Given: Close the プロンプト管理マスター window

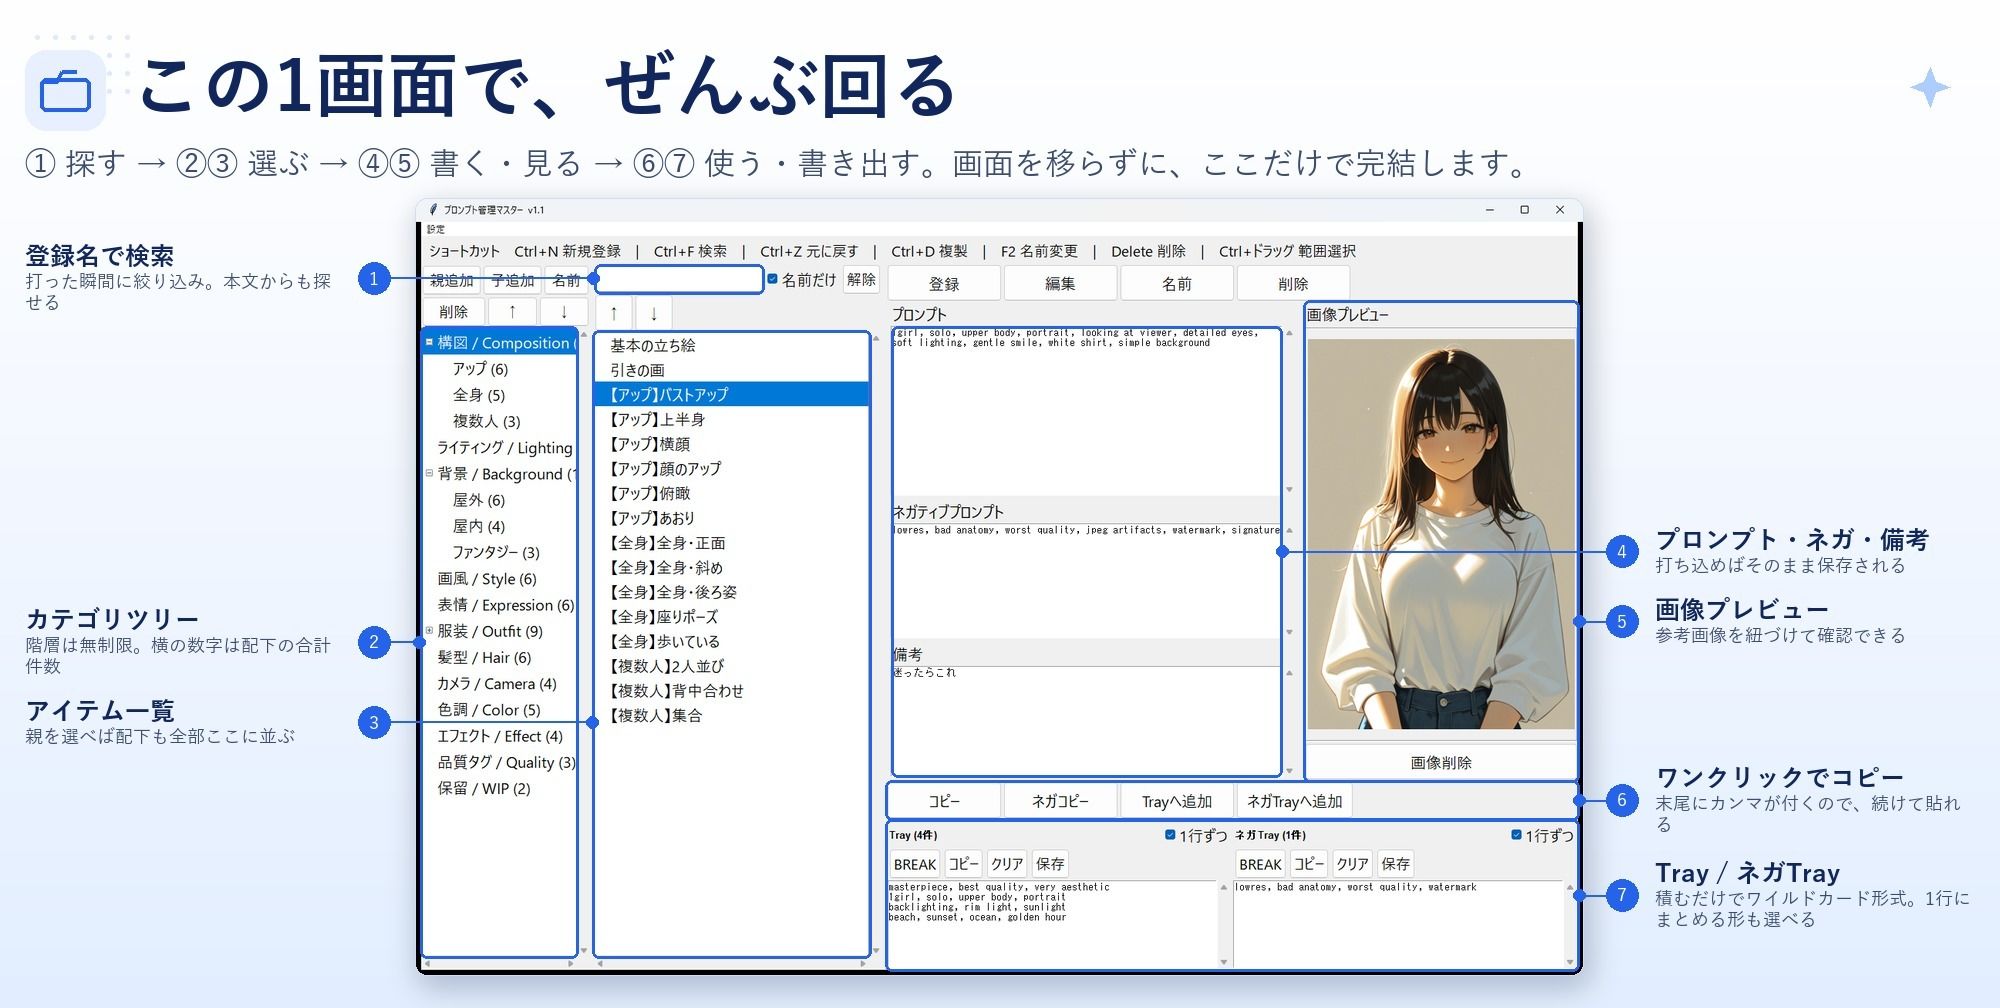Looking at the screenshot, I should coord(1560,210).
